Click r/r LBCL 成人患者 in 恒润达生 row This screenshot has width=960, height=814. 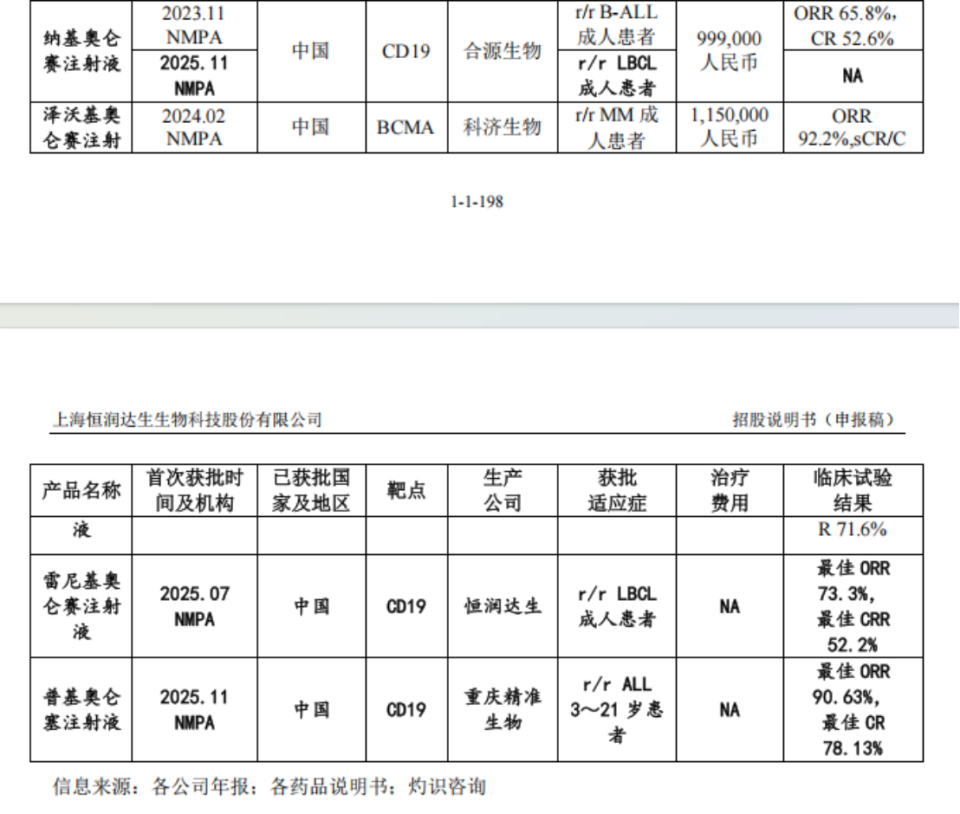(617, 607)
